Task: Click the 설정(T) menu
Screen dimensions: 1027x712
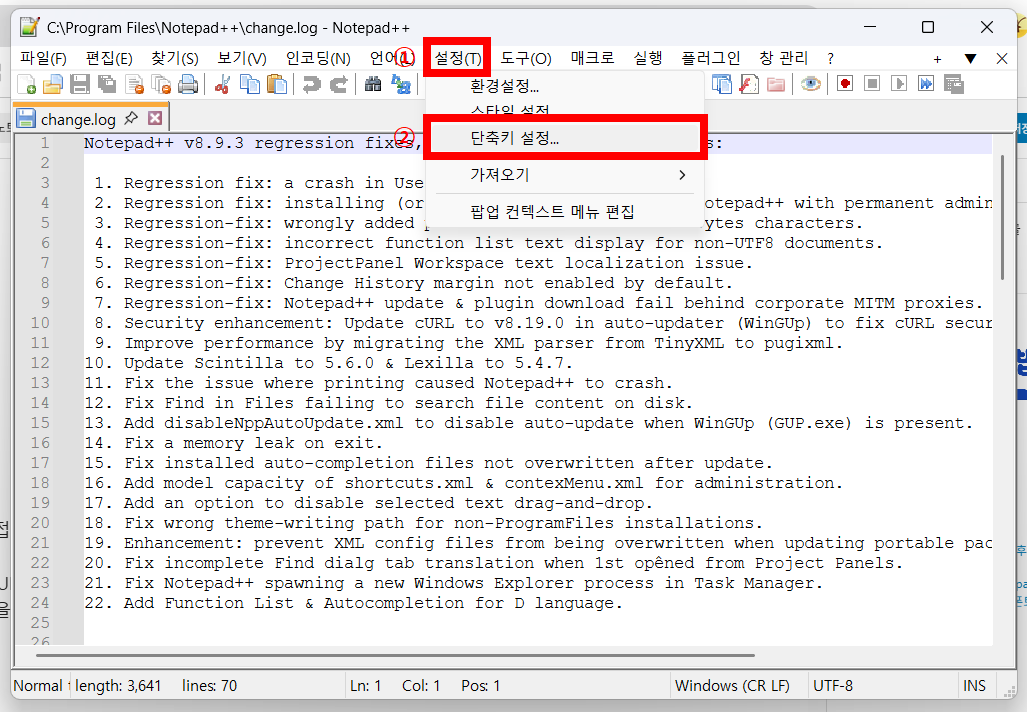Action: (458, 58)
